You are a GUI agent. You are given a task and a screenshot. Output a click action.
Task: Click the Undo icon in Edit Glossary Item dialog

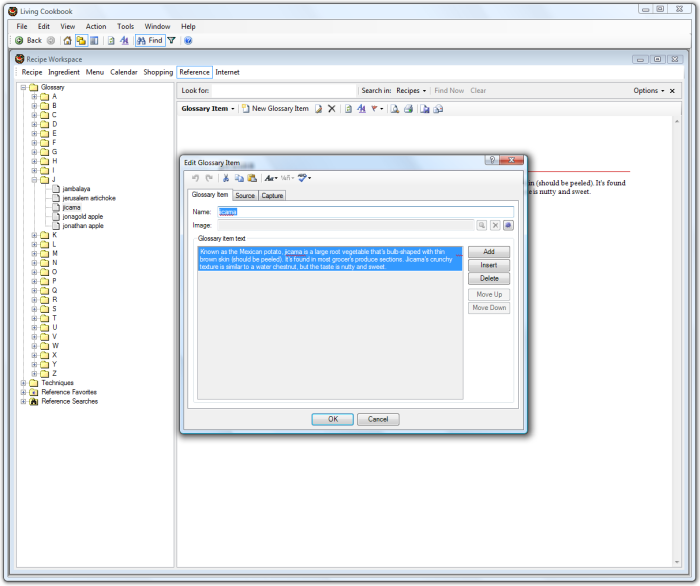[x=196, y=178]
